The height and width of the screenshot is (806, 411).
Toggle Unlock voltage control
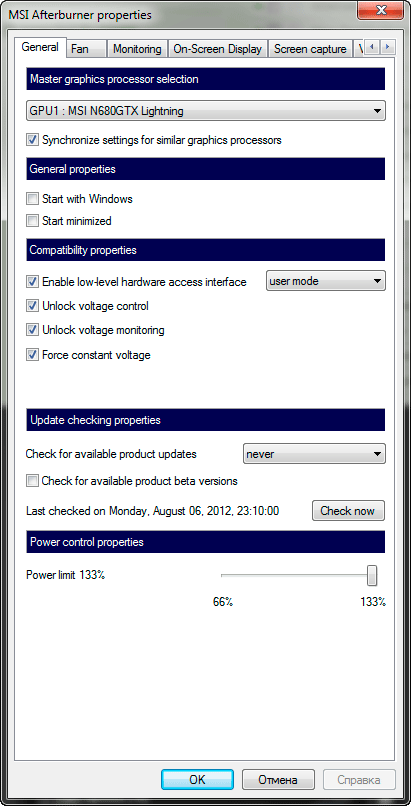coord(33,306)
